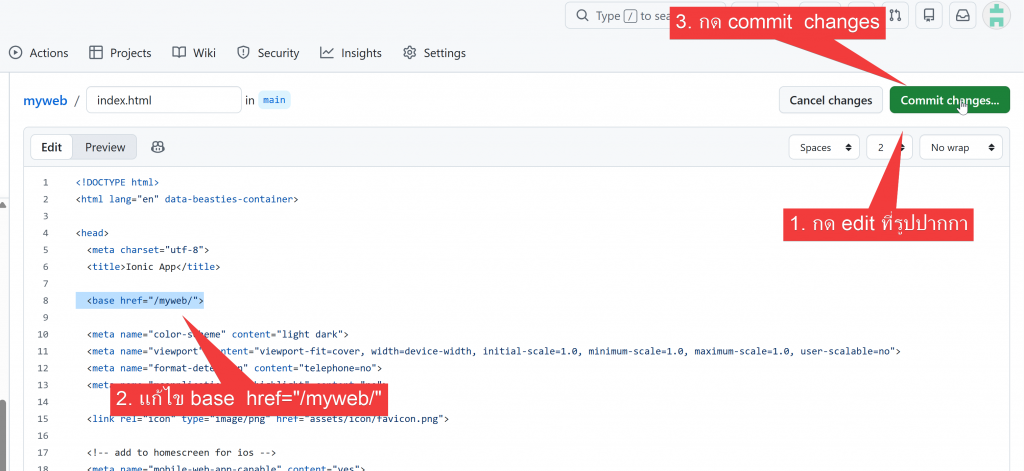Click the index.html filename field
This screenshot has height=471, width=1024.
(x=164, y=100)
